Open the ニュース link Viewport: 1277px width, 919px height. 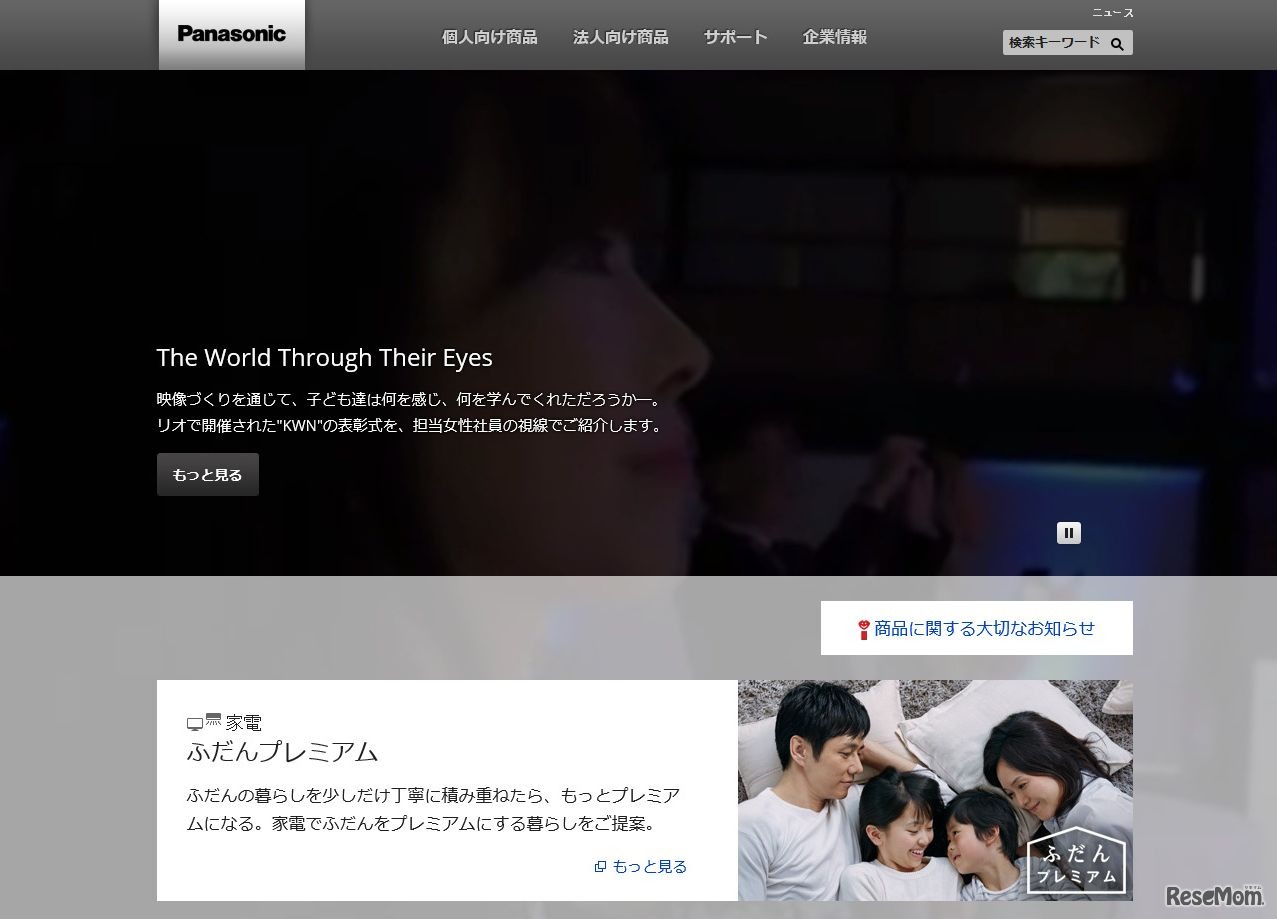click(1113, 13)
